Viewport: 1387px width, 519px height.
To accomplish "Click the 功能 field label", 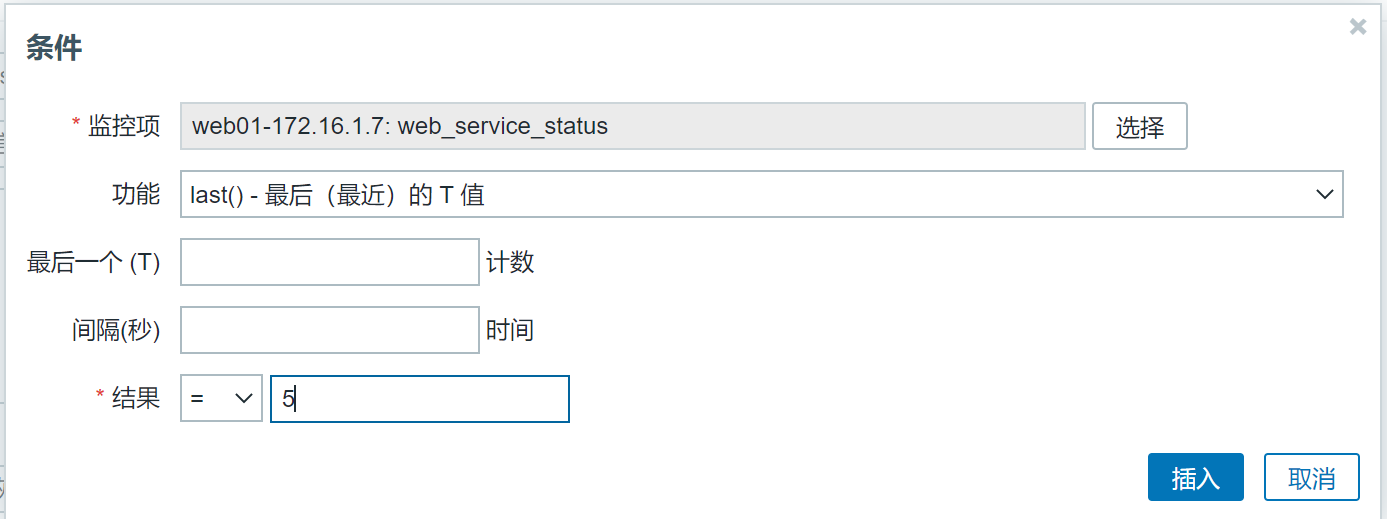I will tap(136, 194).
